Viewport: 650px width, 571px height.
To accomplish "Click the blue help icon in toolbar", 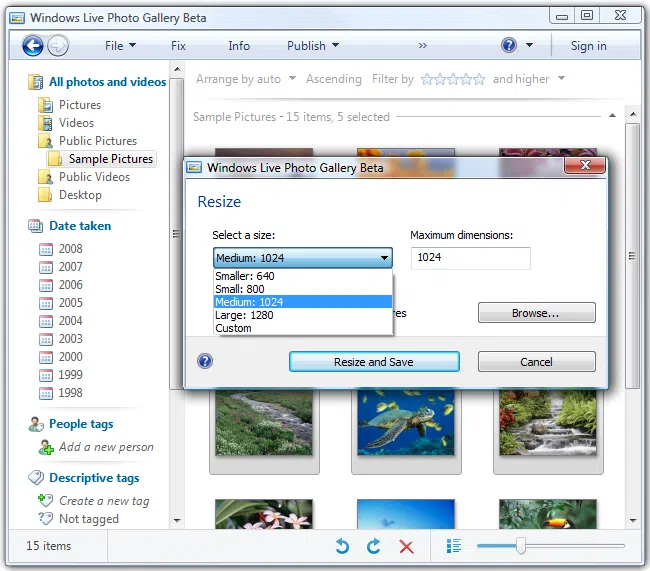I will click(x=509, y=45).
